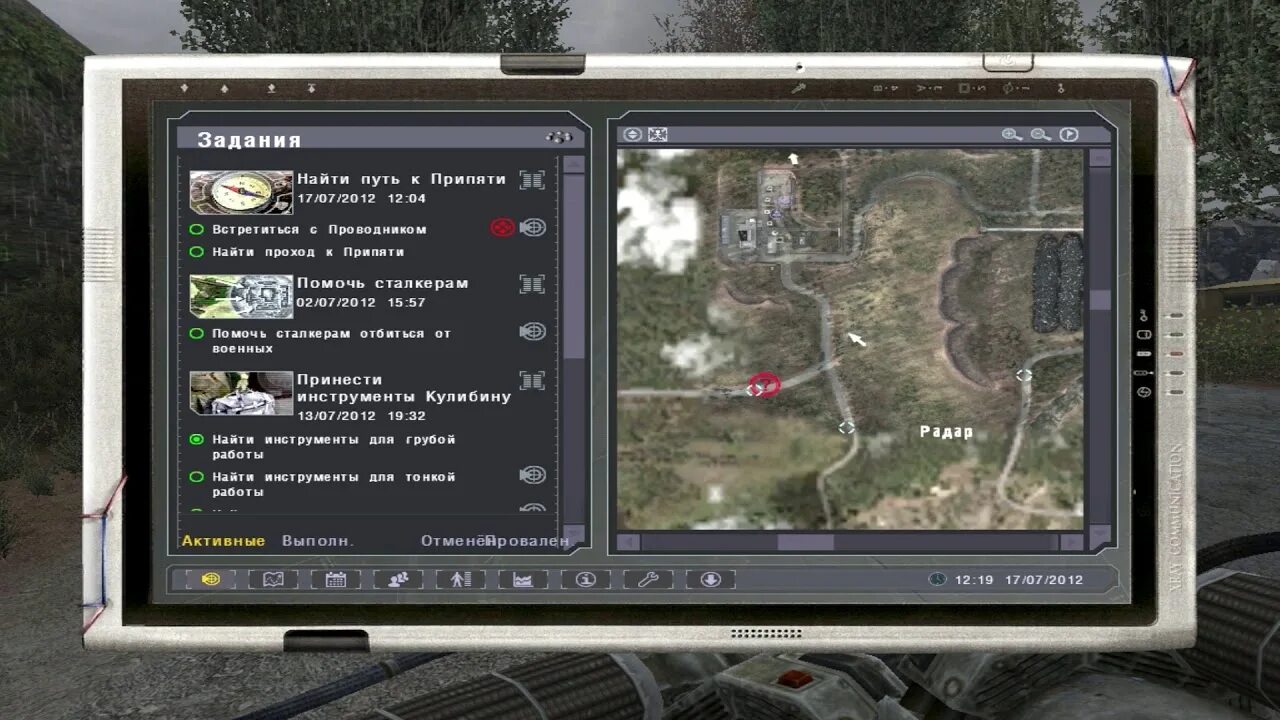The height and width of the screenshot is (720, 1280).
Task: Toggle the map locator for инструменты для тонкой работы
Action: [533, 475]
